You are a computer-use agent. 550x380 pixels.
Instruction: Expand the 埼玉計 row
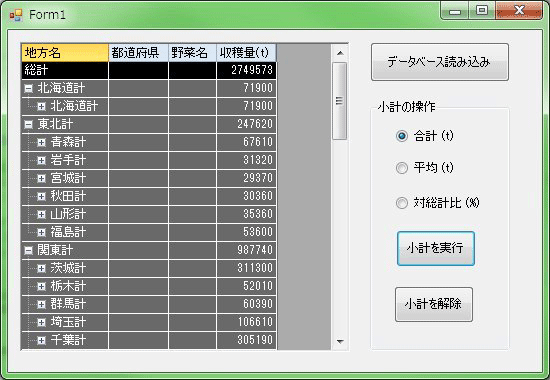41,322
